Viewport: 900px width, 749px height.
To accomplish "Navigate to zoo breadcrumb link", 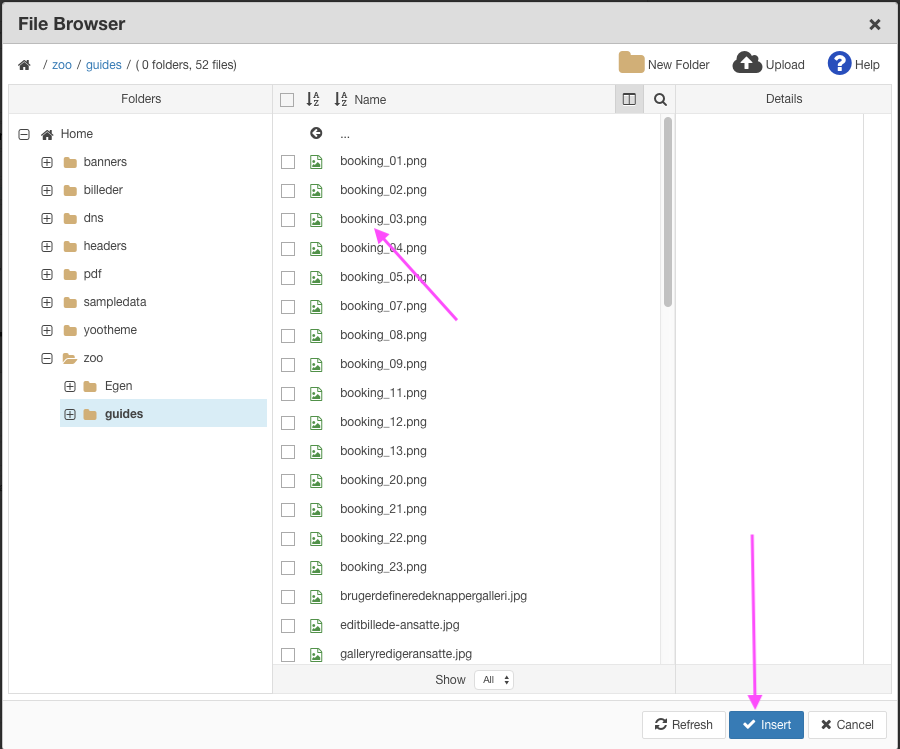I will coord(62,65).
